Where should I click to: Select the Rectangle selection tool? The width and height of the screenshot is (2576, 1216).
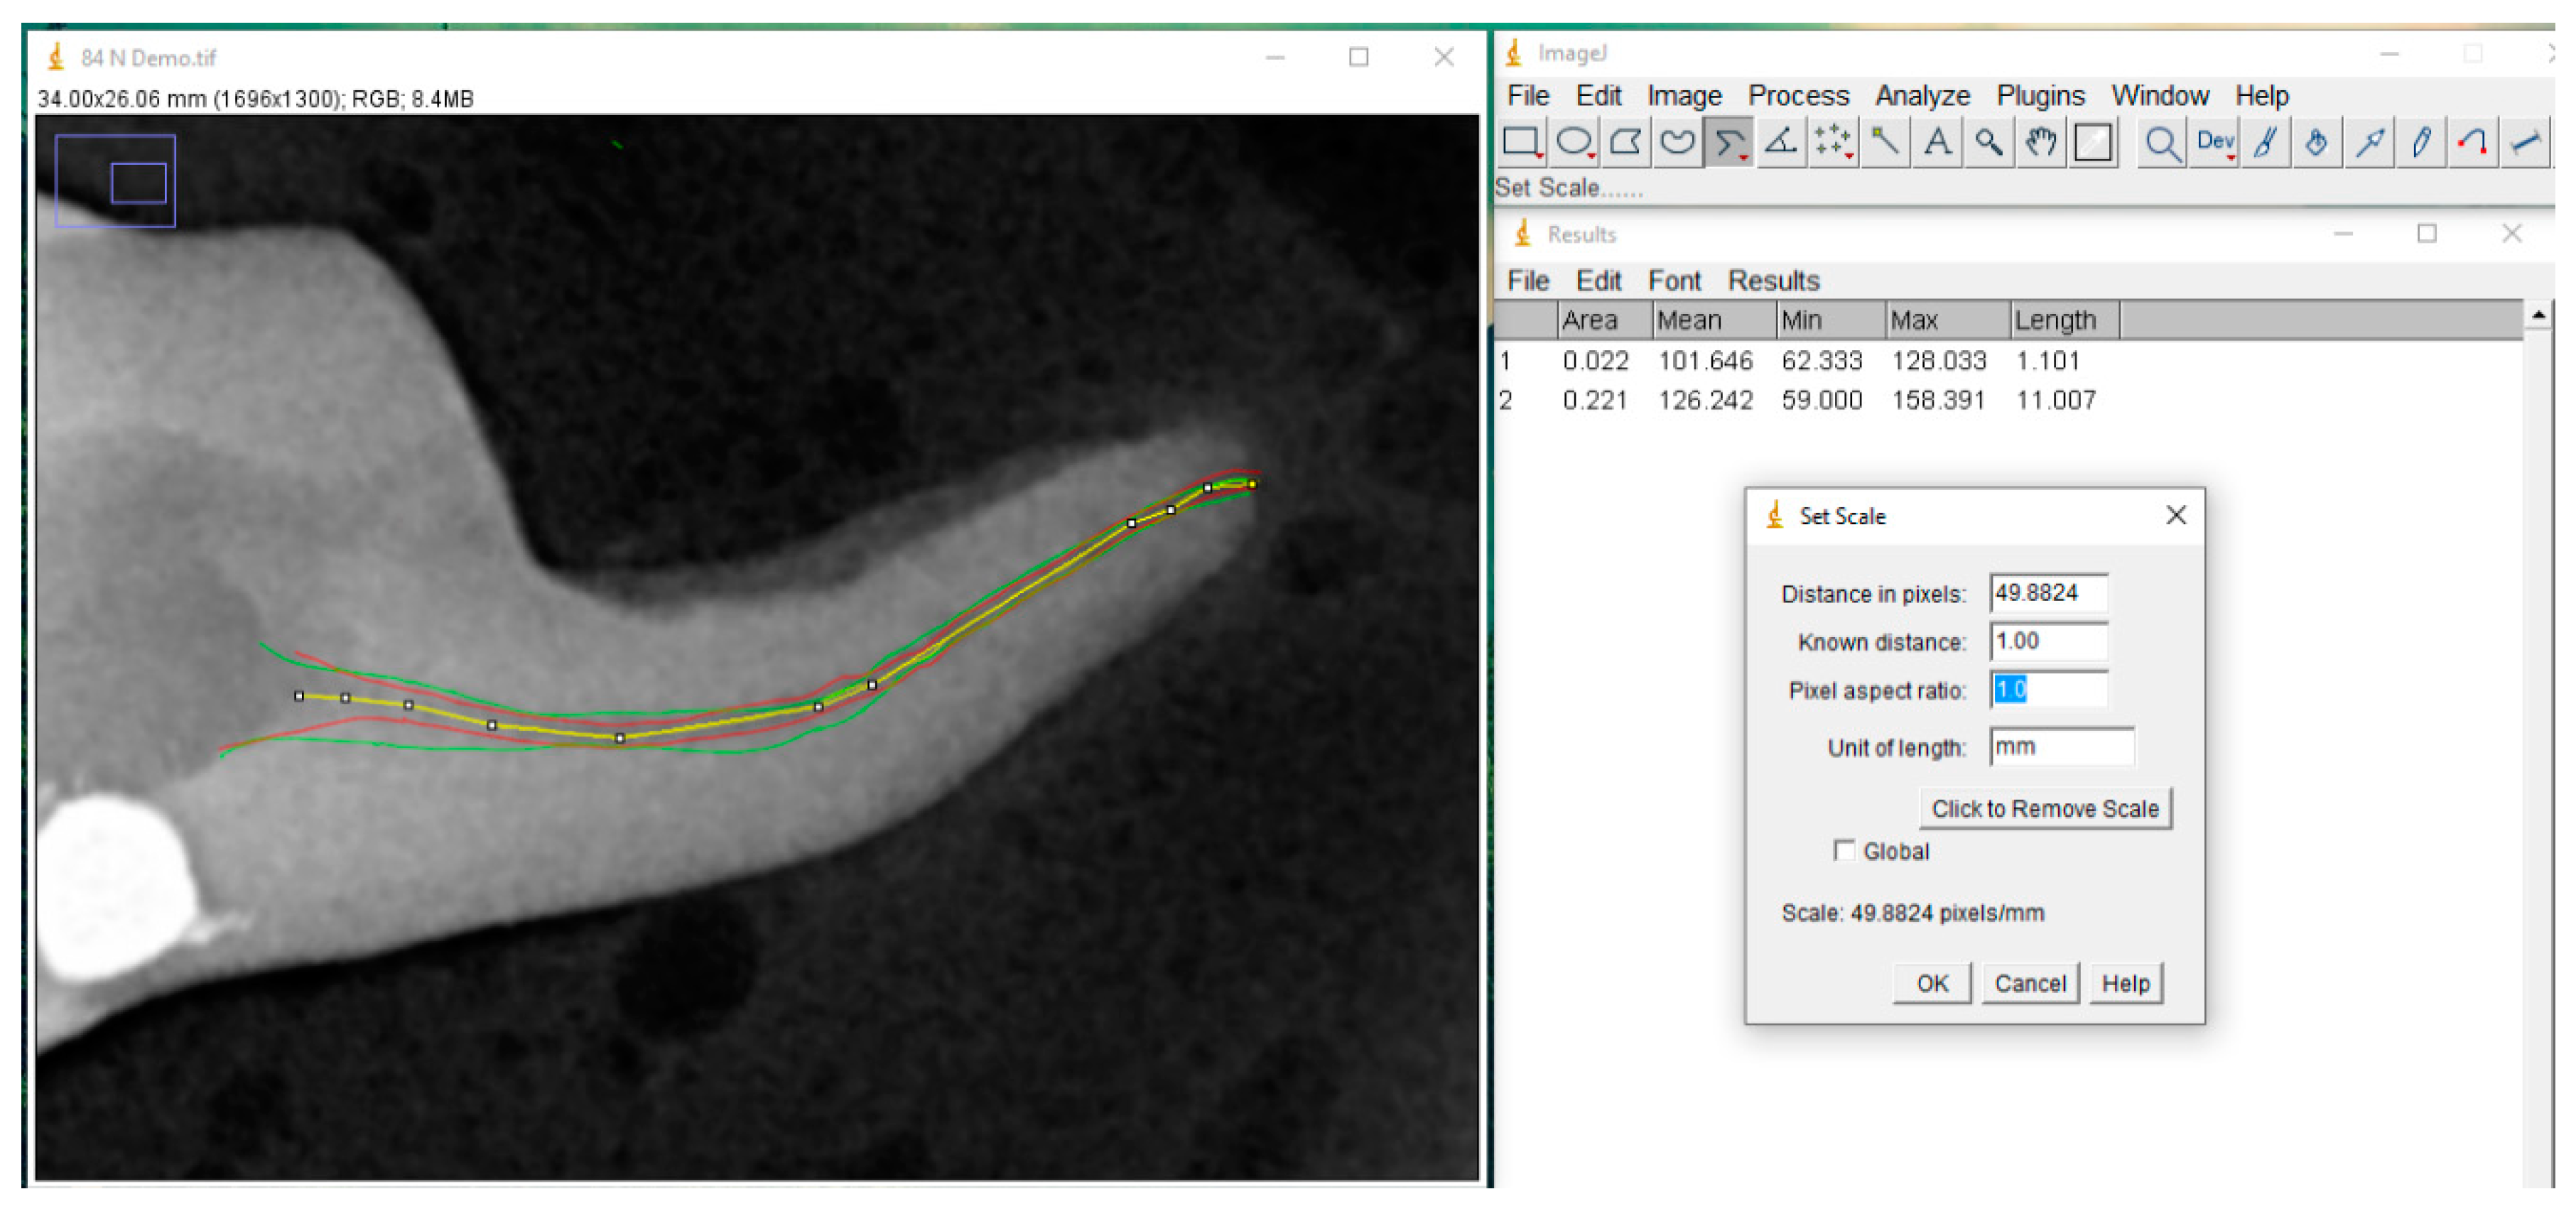point(1520,142)
